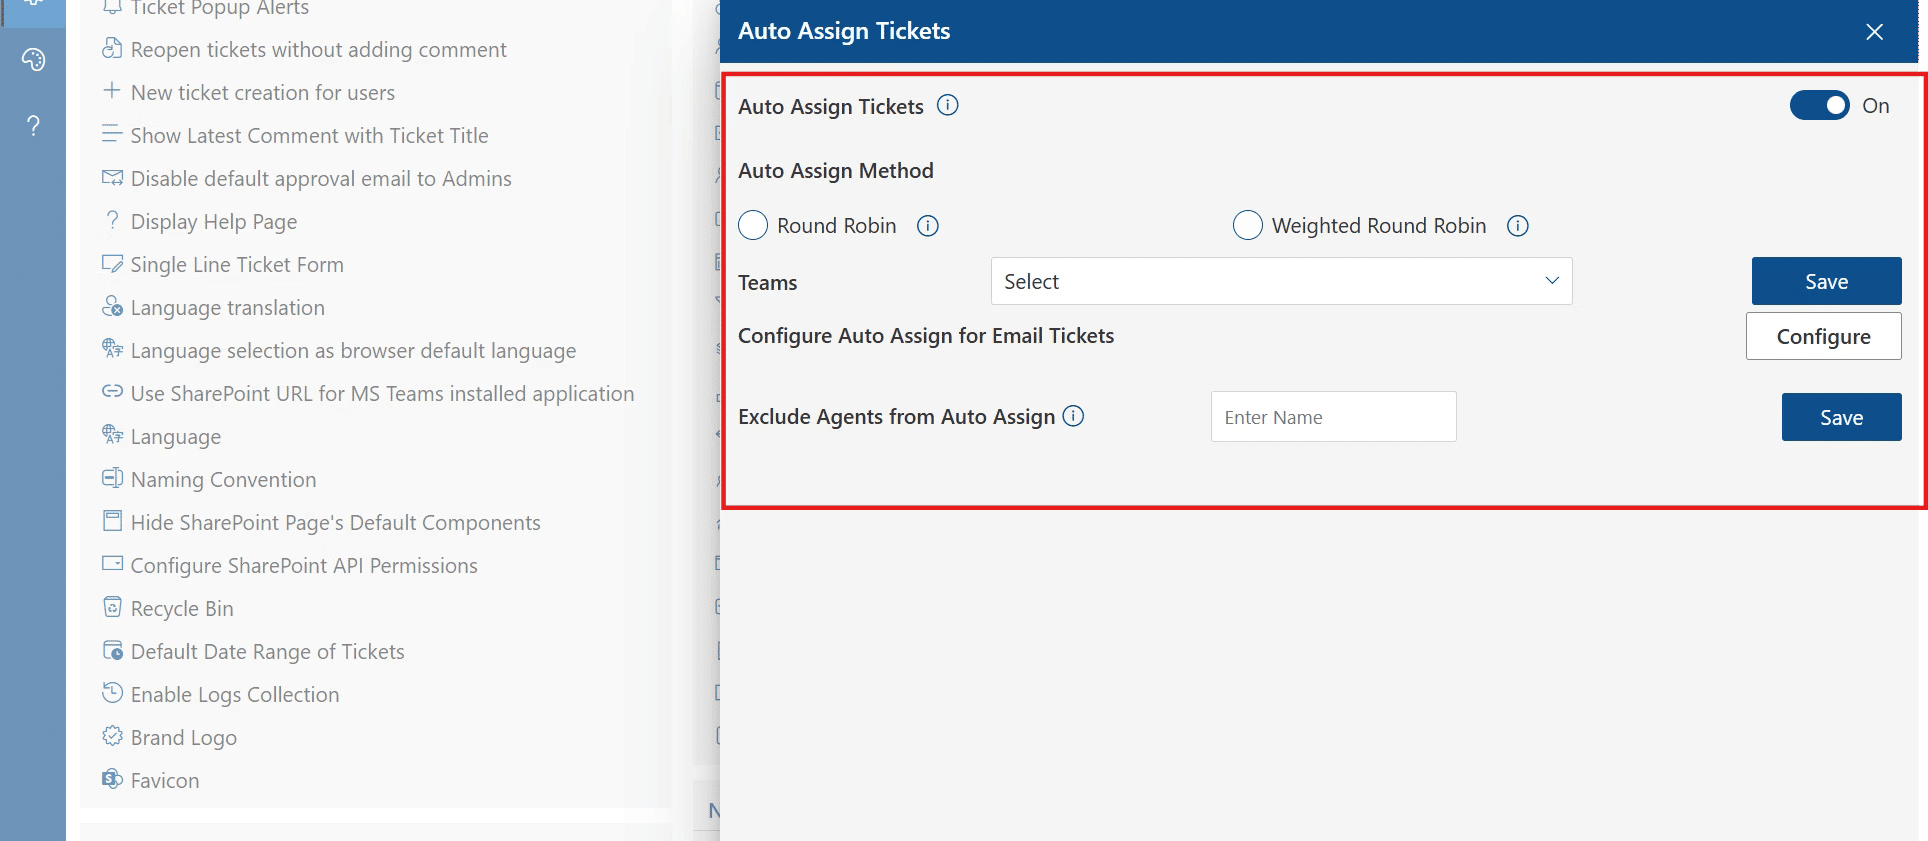This screenshot has height=841, width=1928.
Task: Click the info icon beside Auto Assign Tickets
Action: coord(947,105)
